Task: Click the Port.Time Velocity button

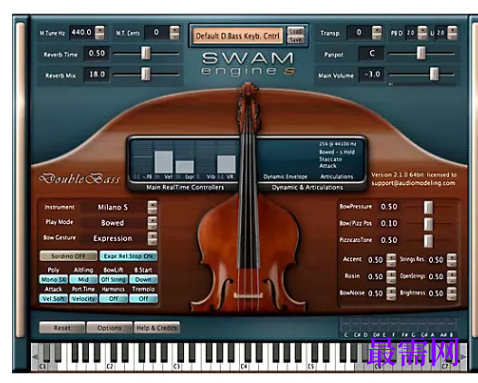Action: coord(83,299)
